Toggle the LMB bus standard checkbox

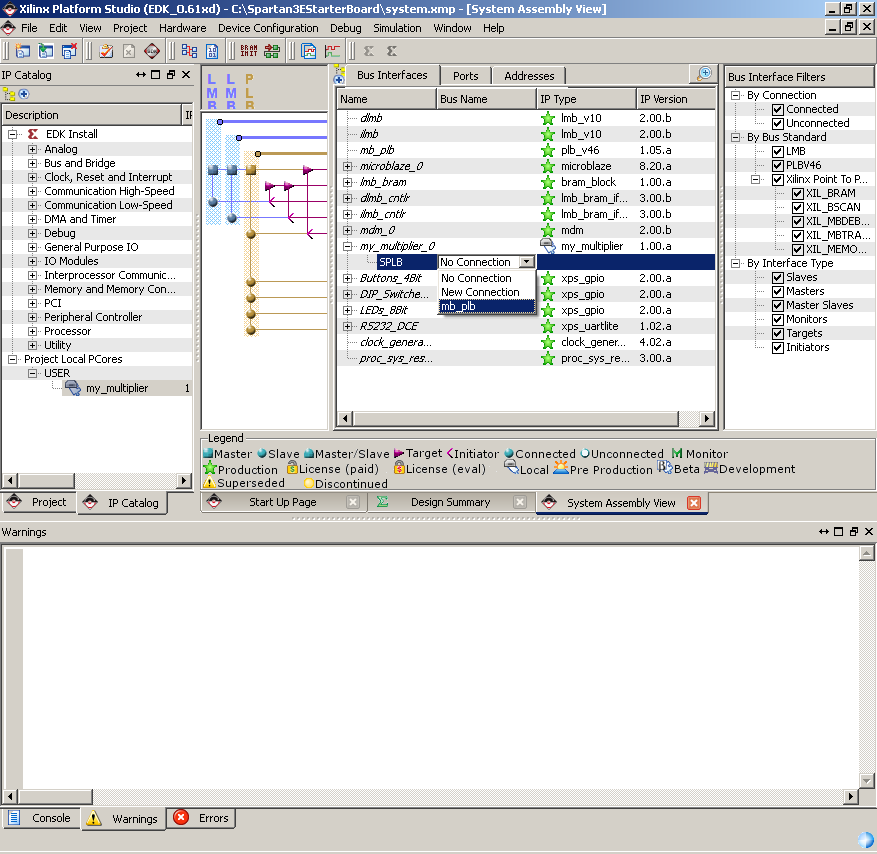click(777, 152)
